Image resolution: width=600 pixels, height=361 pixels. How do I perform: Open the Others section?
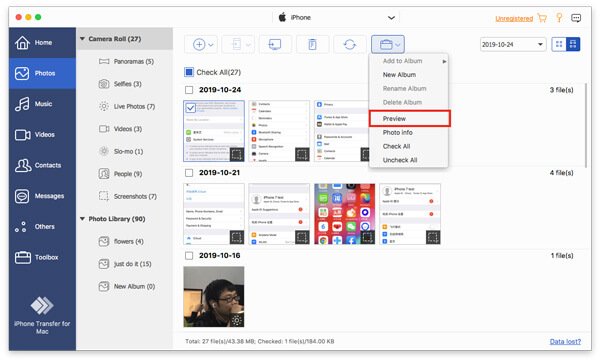pos(42,226)
